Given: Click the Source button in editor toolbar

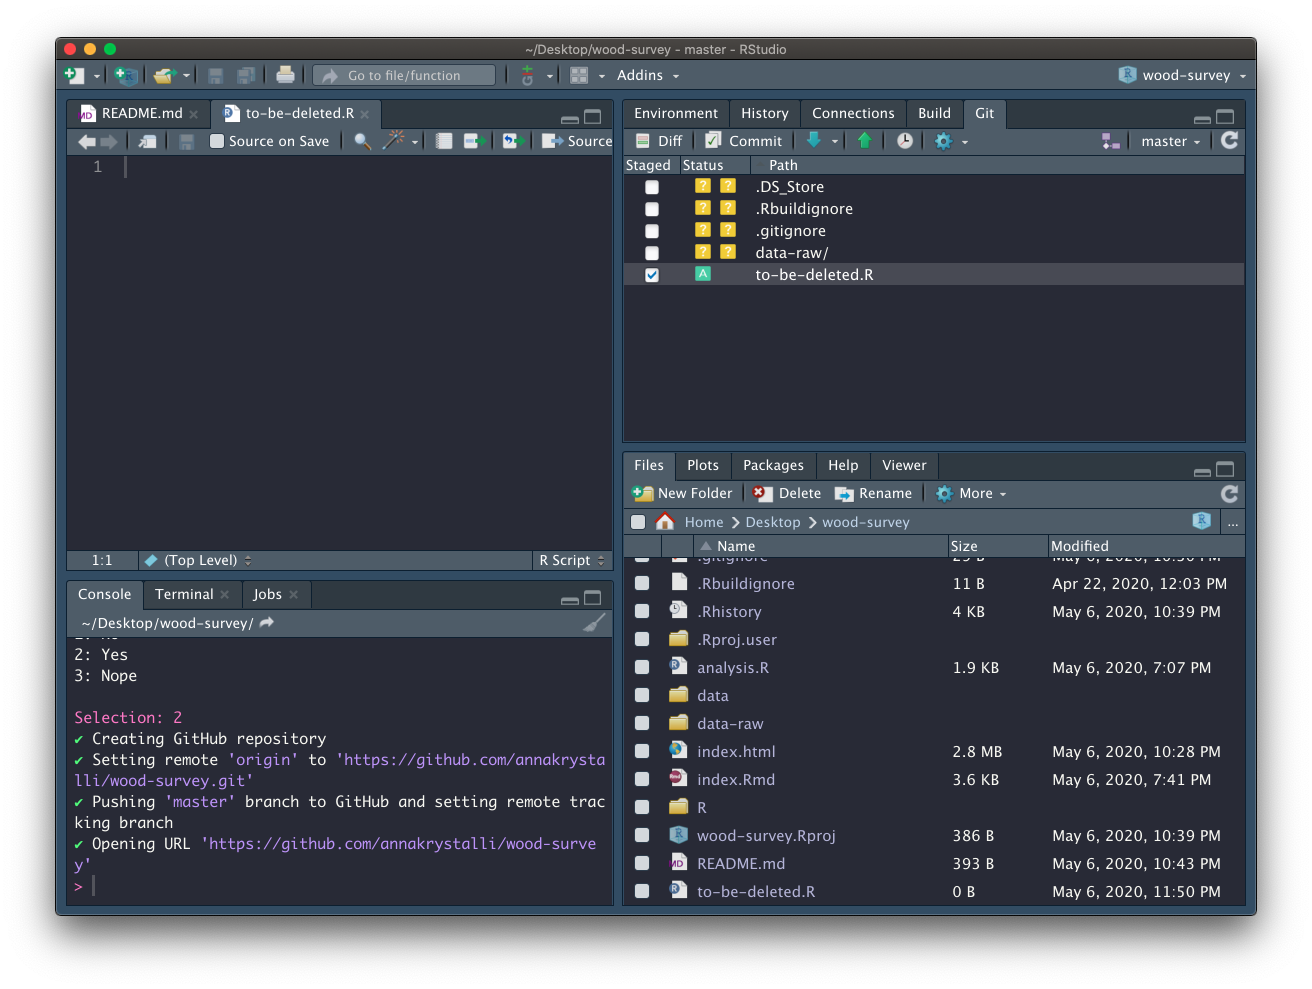Looking at the screenshot, I should tap(577, 141).
